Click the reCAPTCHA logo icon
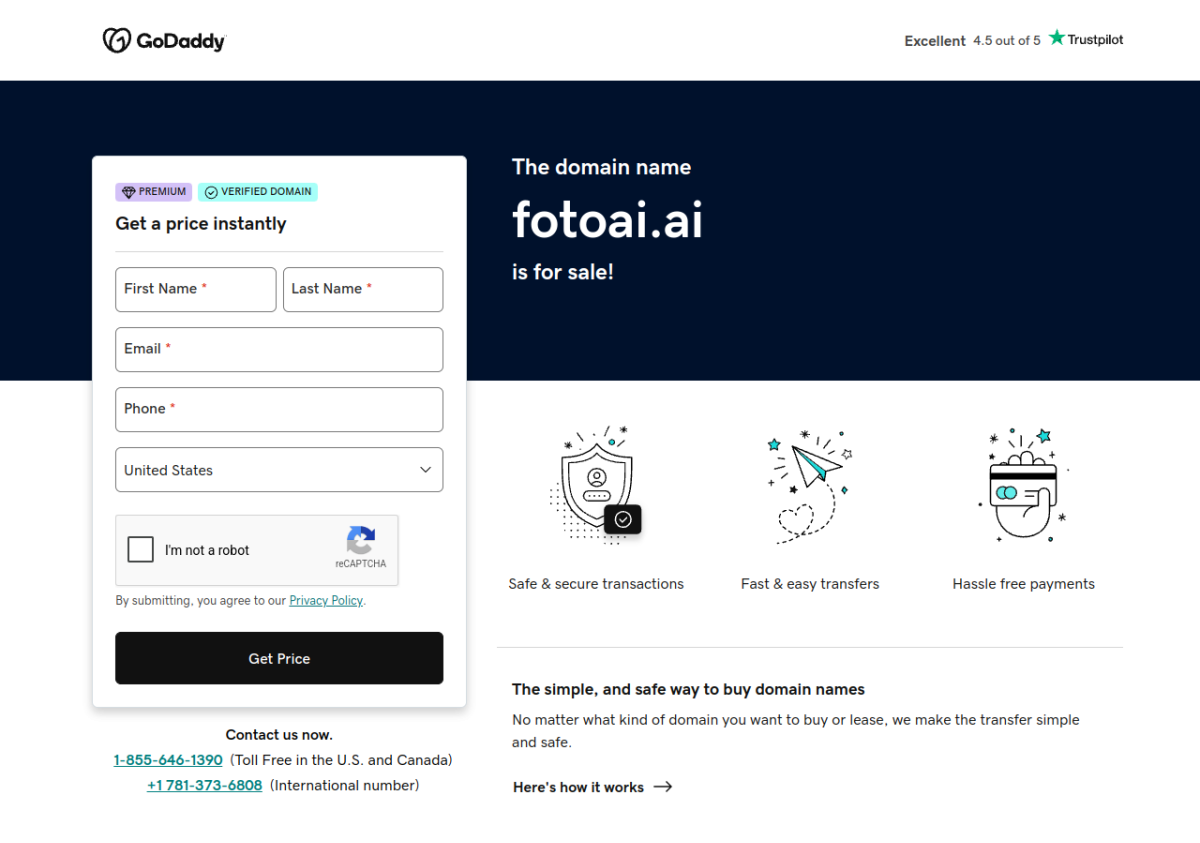This screenshot has width=1200, height=843. (x=360, y=540)
